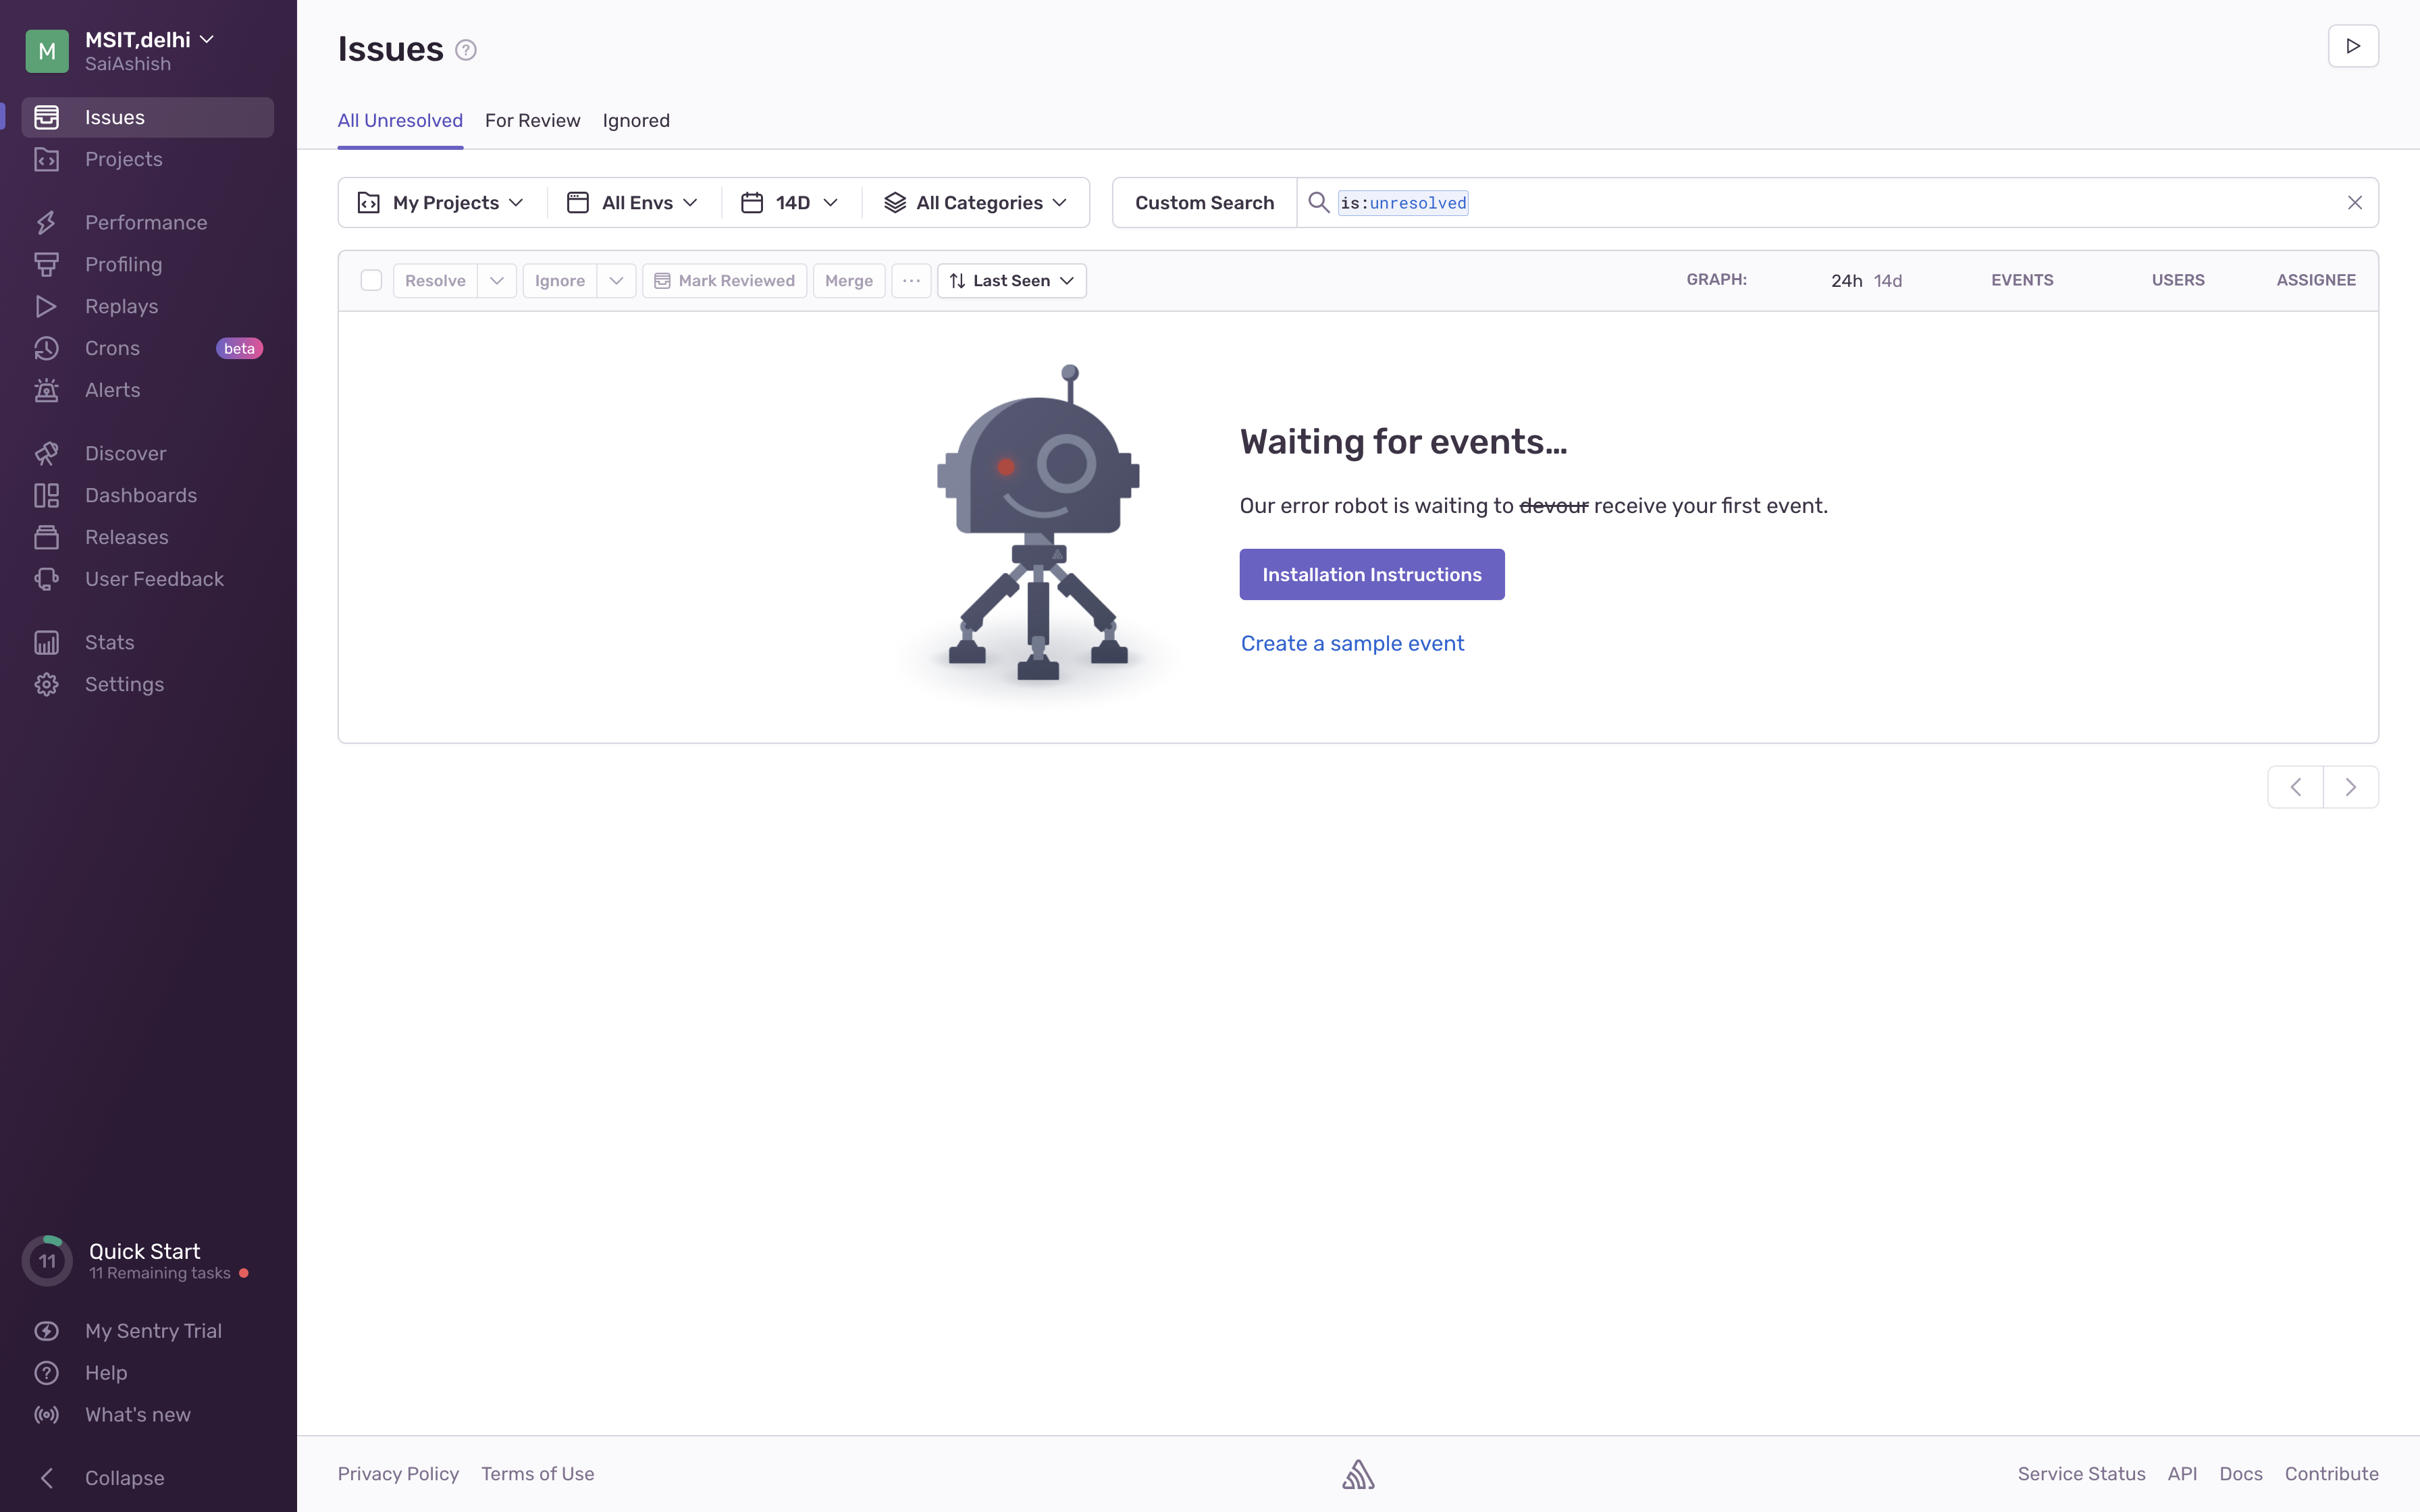Open the Ignored issues tab
Viewport: 2420px width, 1512px height.
click(636, 120)
